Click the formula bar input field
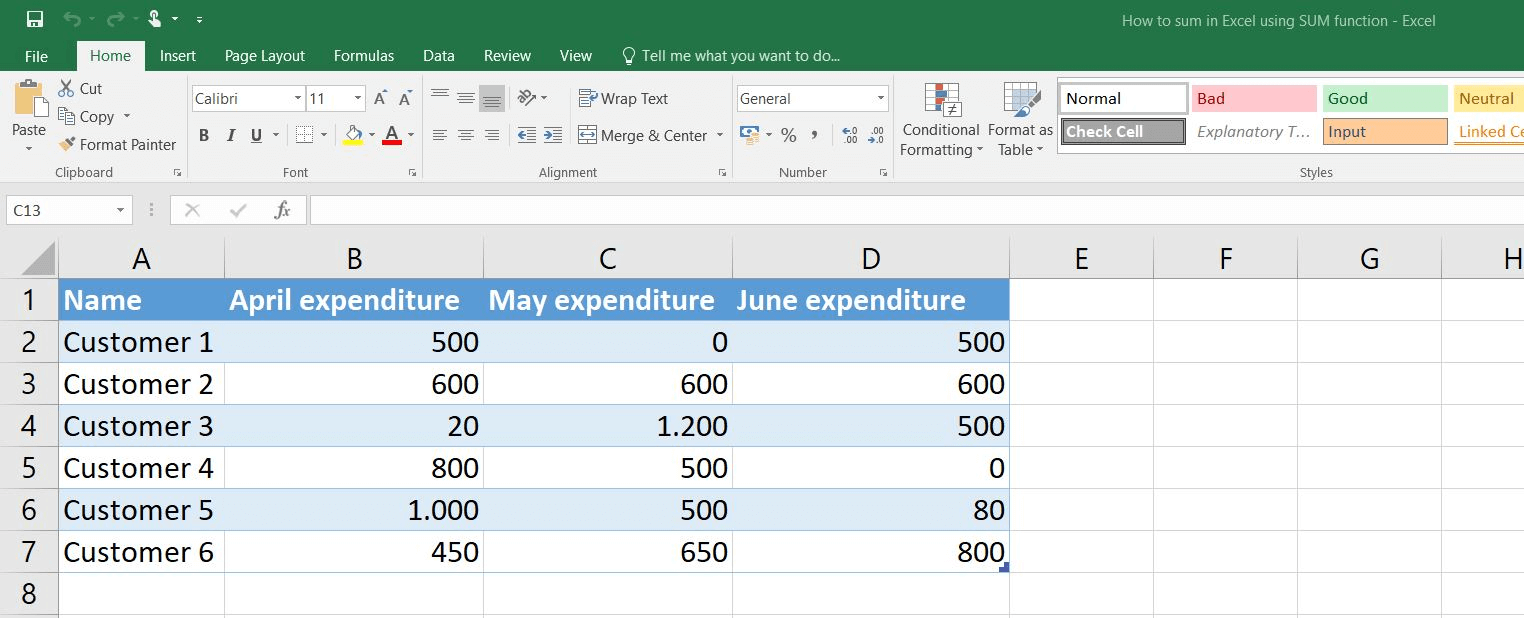Image resolution: width=1524 pixels, height=618 pixels. click(900, 210)
